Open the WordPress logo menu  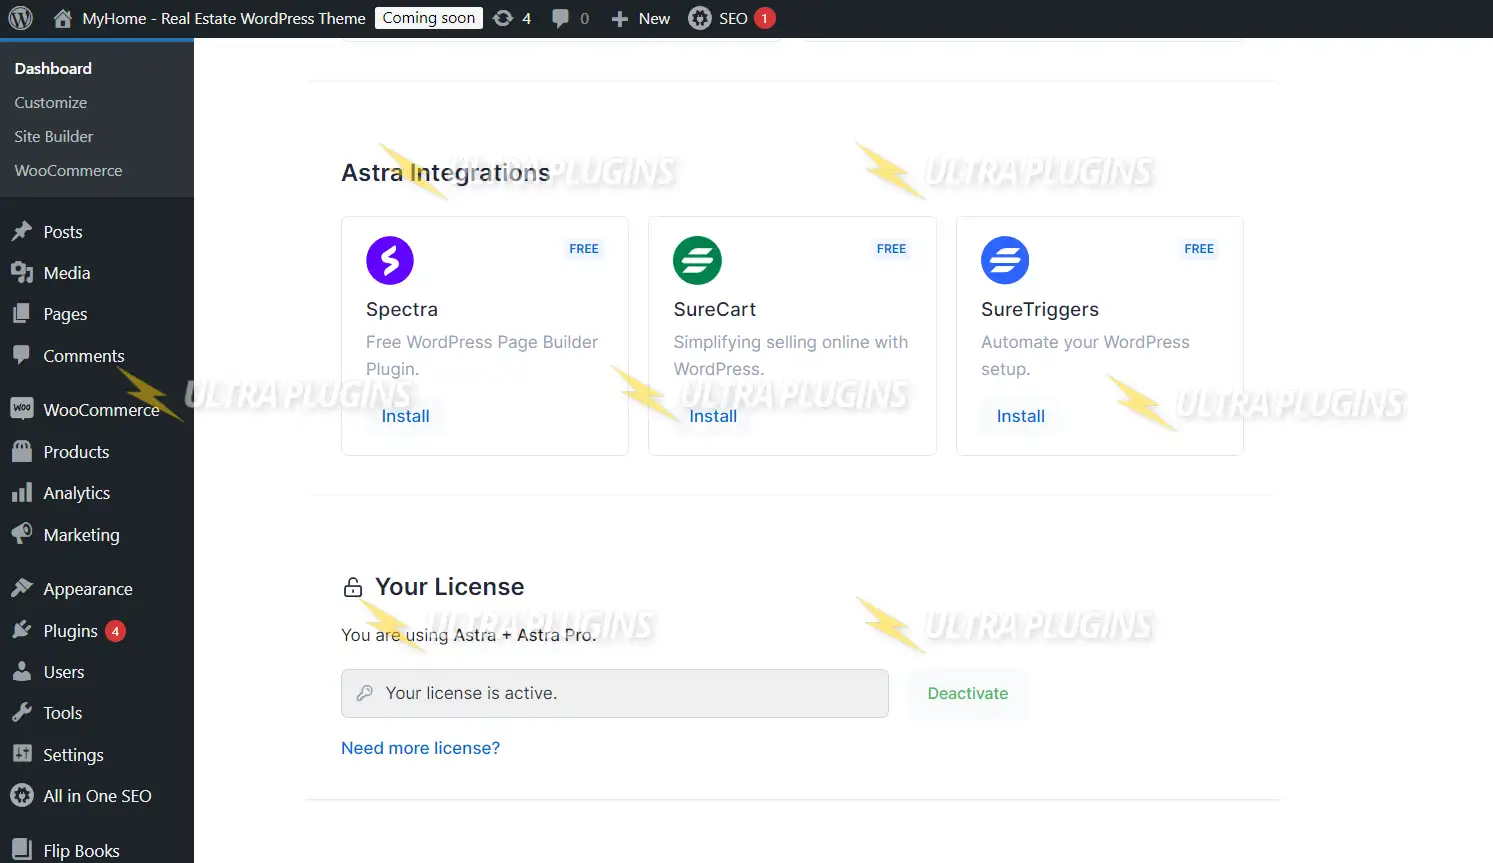(x=21, y=18)
